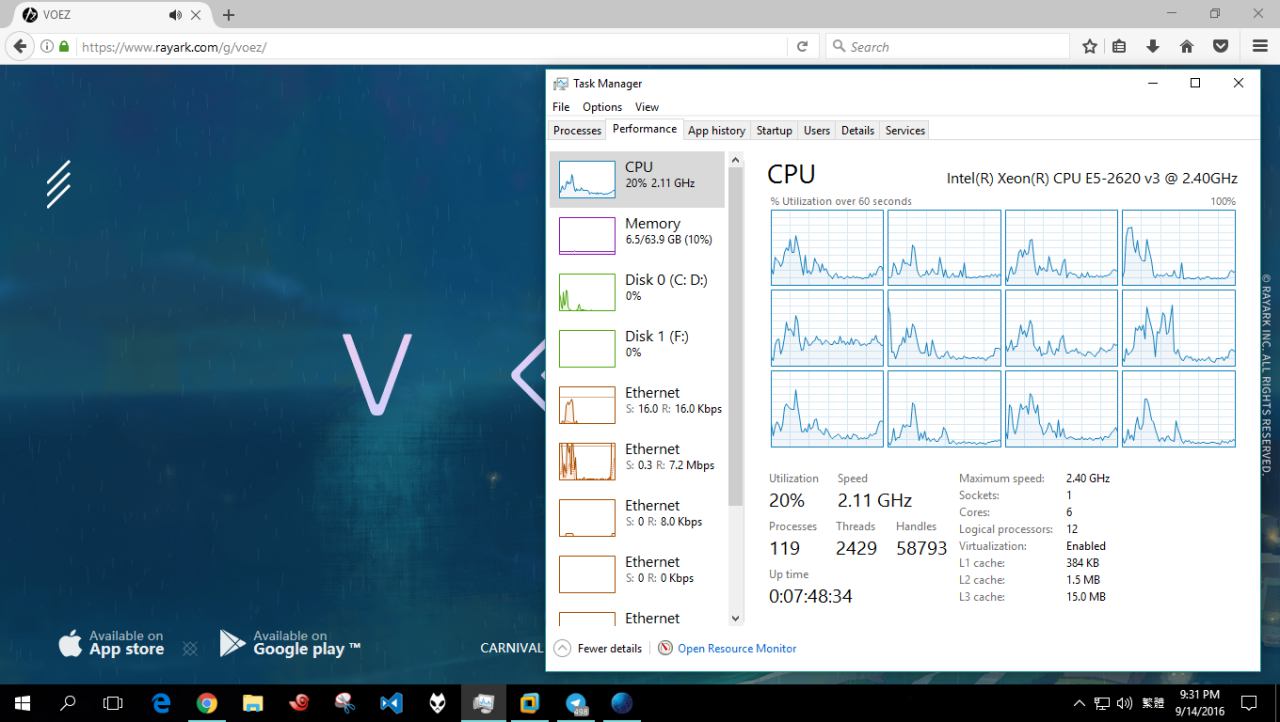Open the Available on App store link
Image resolution: width=1280 pixels, height=722 pixels.
tap(111, 643)
